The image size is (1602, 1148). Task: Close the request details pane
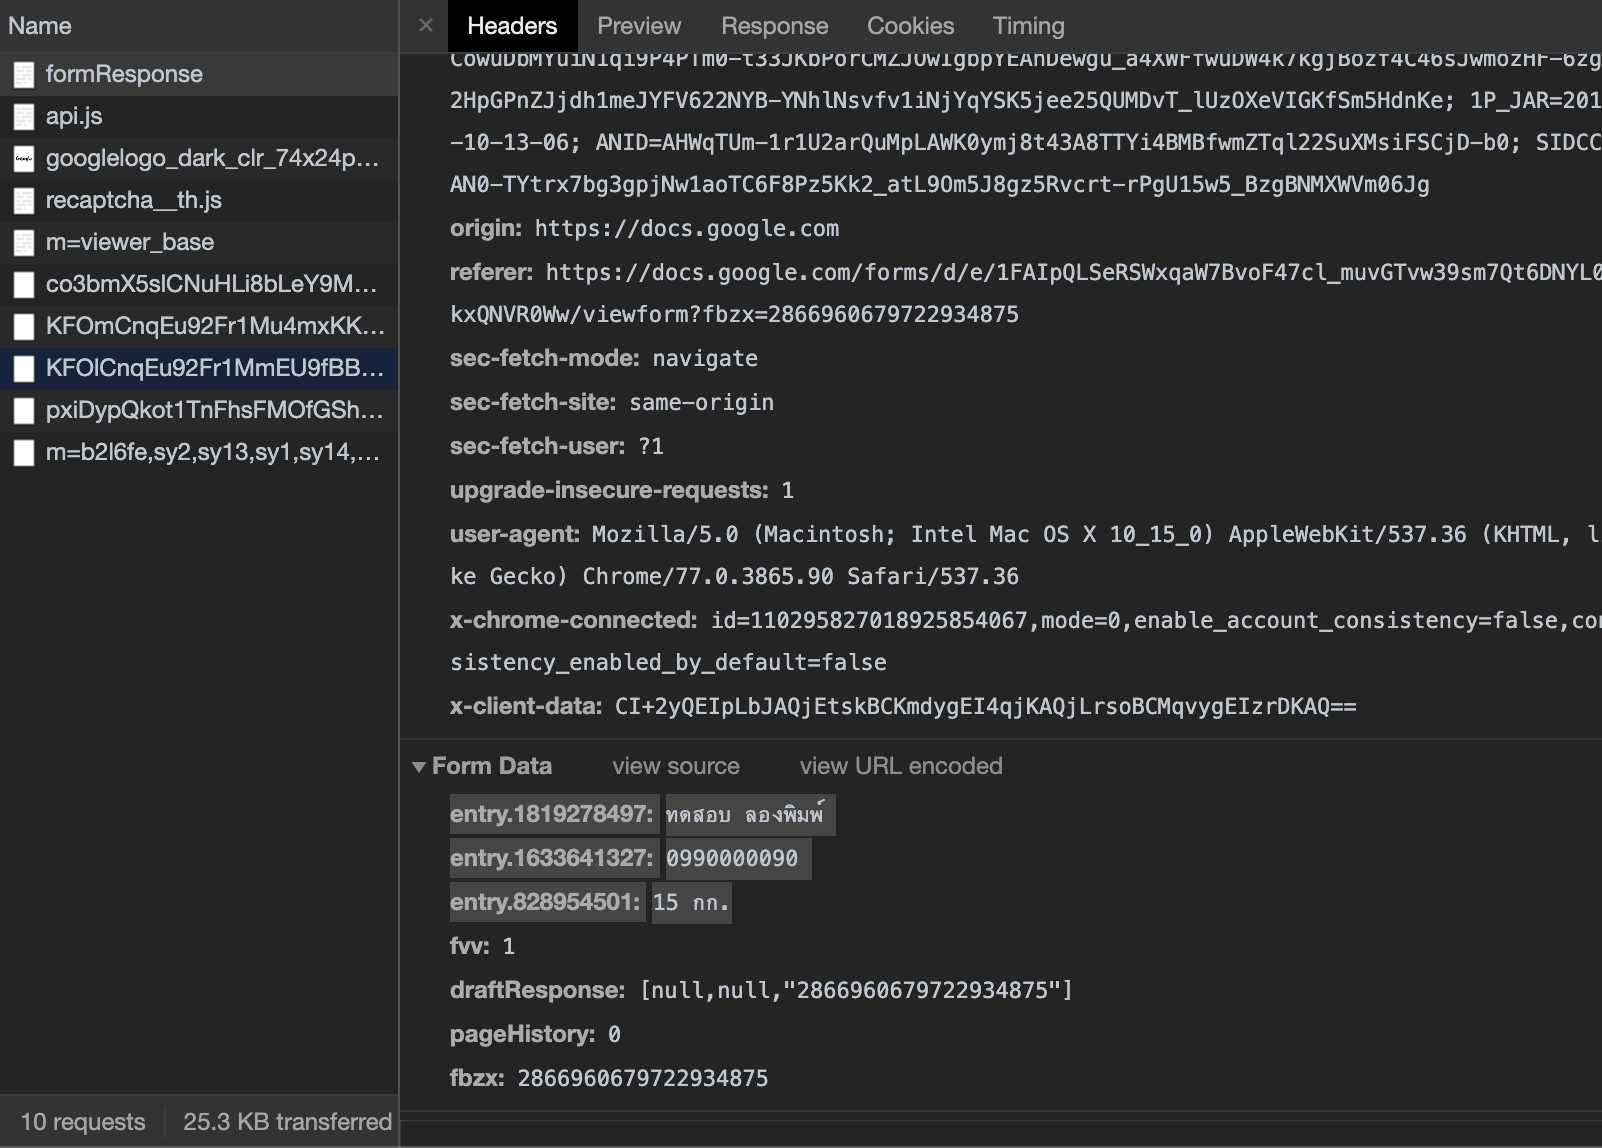tap(426, 25)
